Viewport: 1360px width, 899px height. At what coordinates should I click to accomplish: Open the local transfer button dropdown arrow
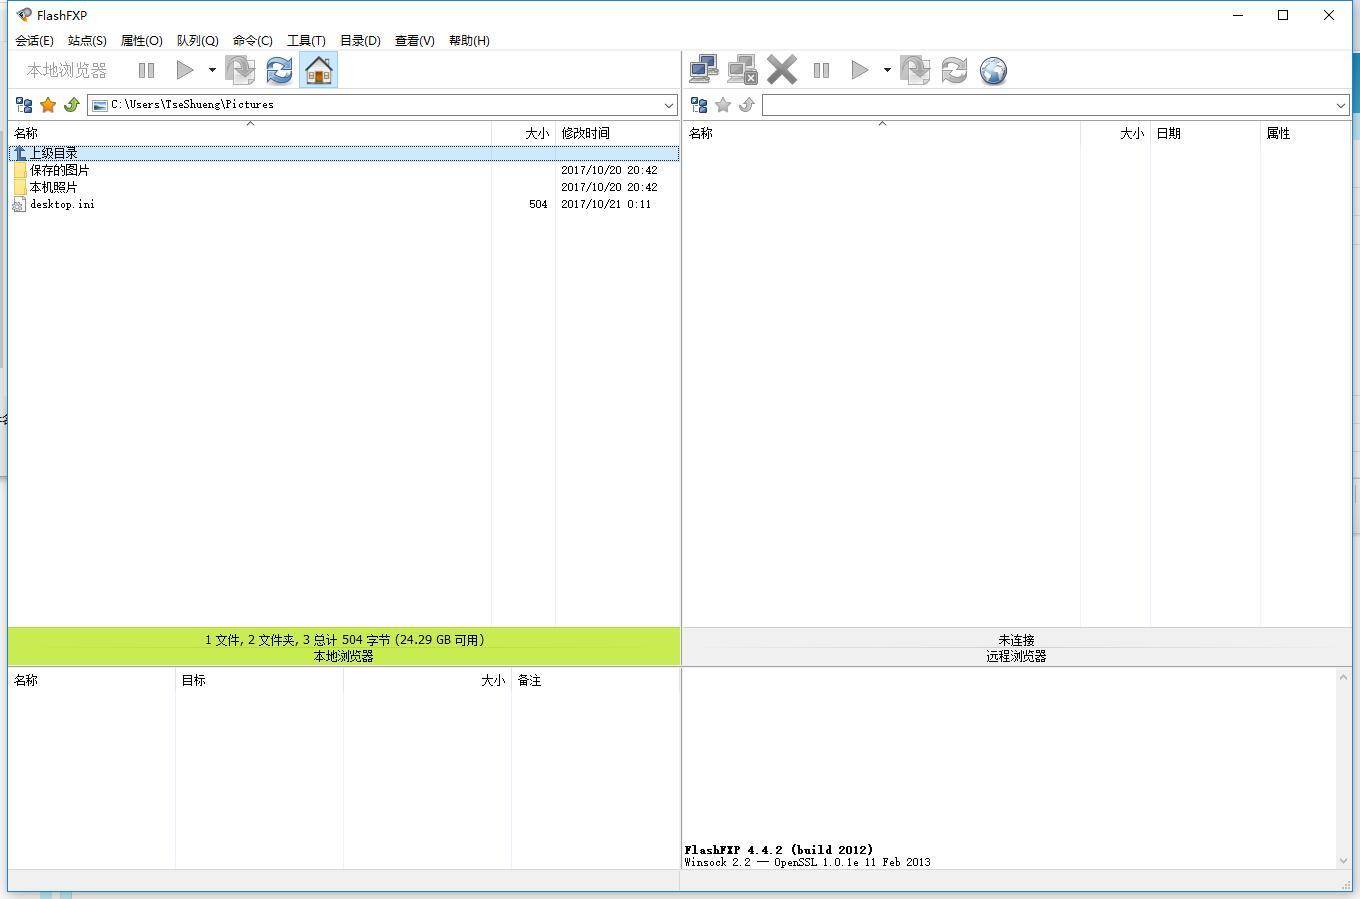click(212, 70)
